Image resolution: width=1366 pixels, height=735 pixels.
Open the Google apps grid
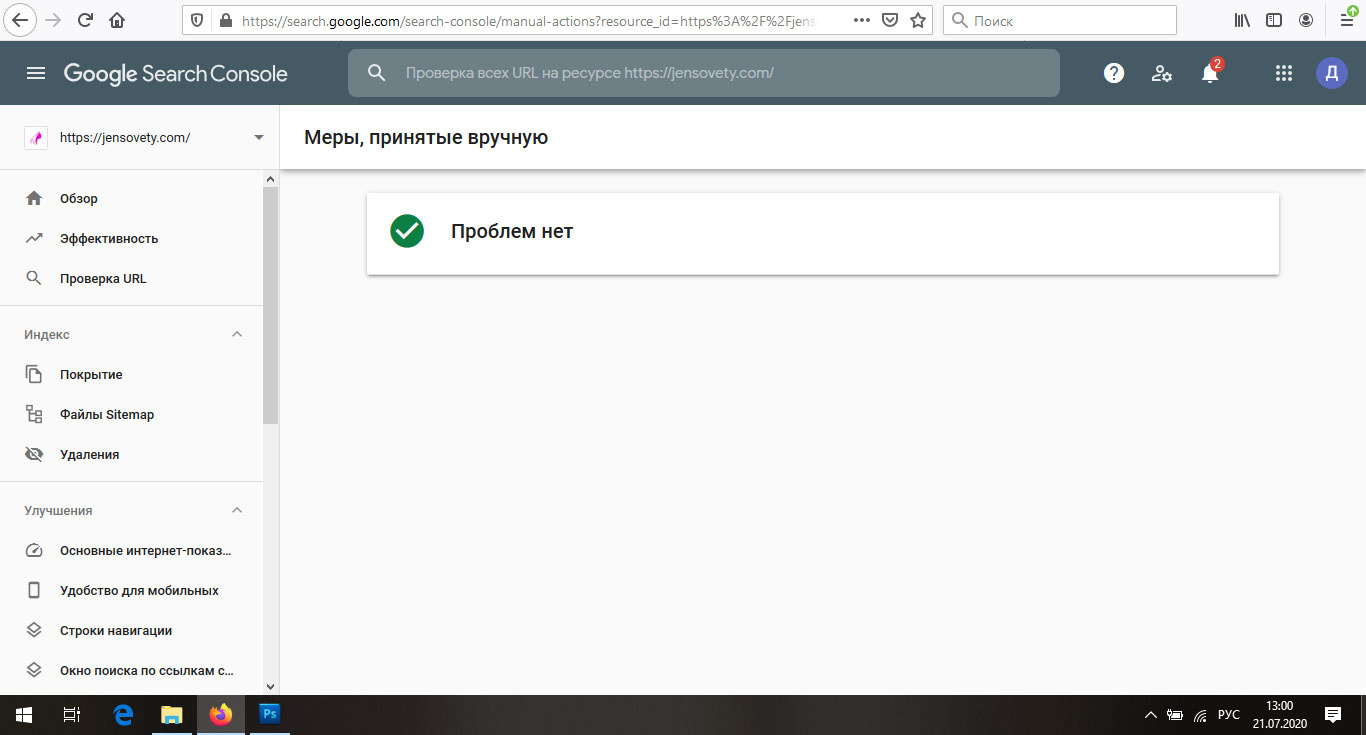click(x=1284, y=73)
